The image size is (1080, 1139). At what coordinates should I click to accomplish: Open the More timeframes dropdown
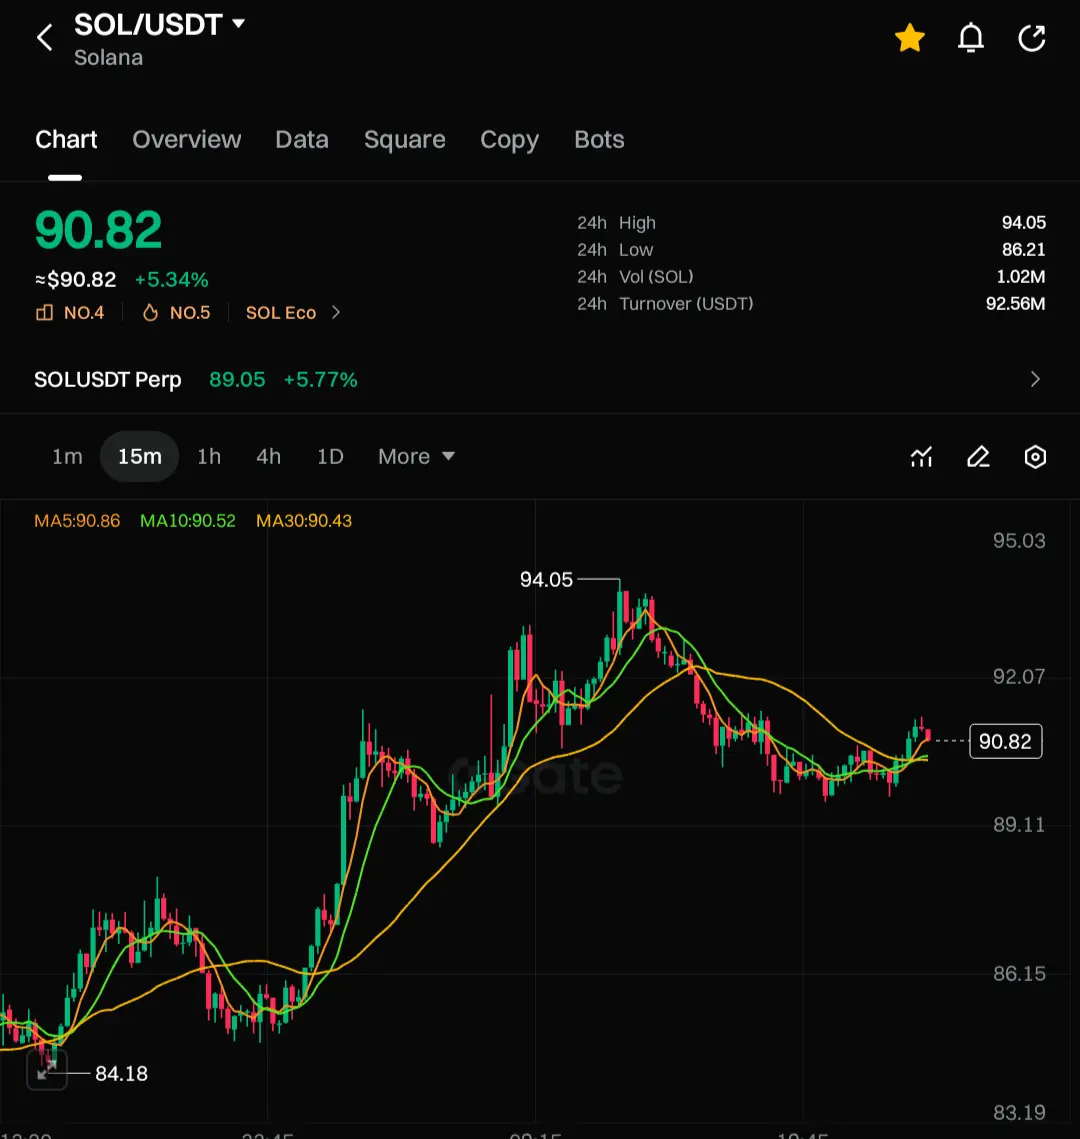tap(416, 457)
